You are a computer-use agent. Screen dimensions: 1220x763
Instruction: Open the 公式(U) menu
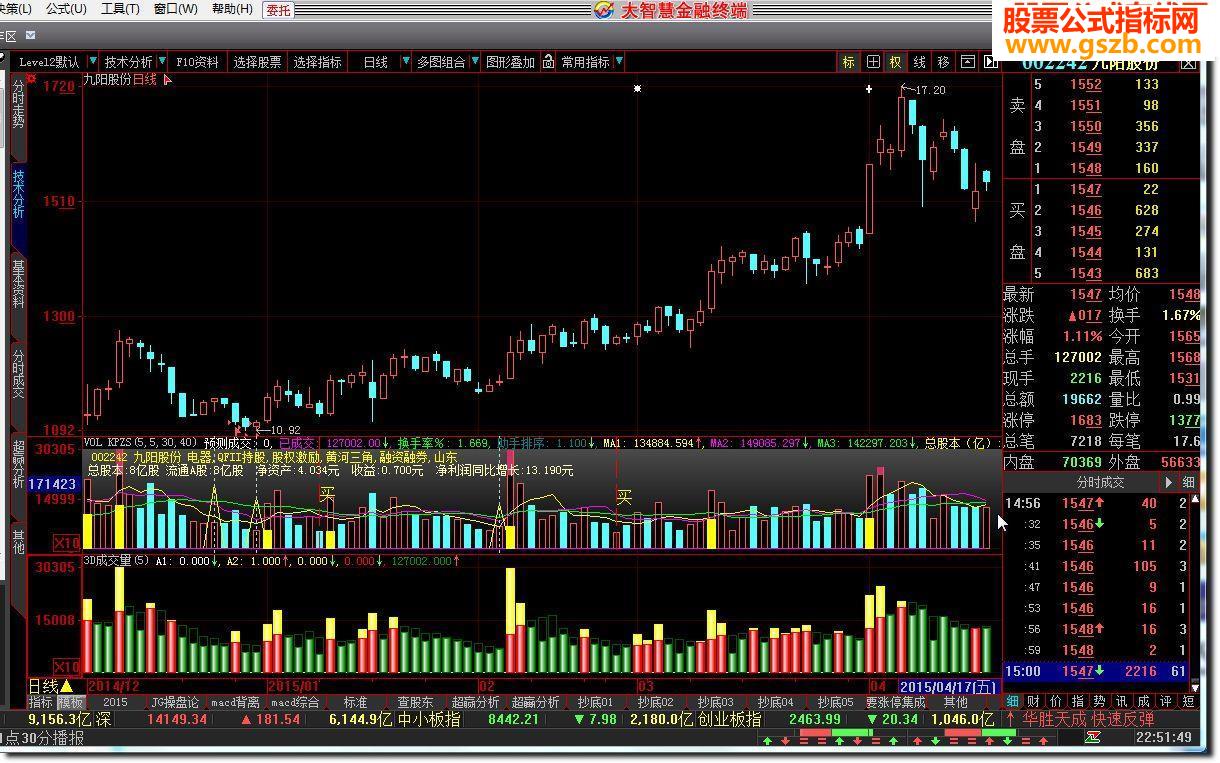point(66,9)
